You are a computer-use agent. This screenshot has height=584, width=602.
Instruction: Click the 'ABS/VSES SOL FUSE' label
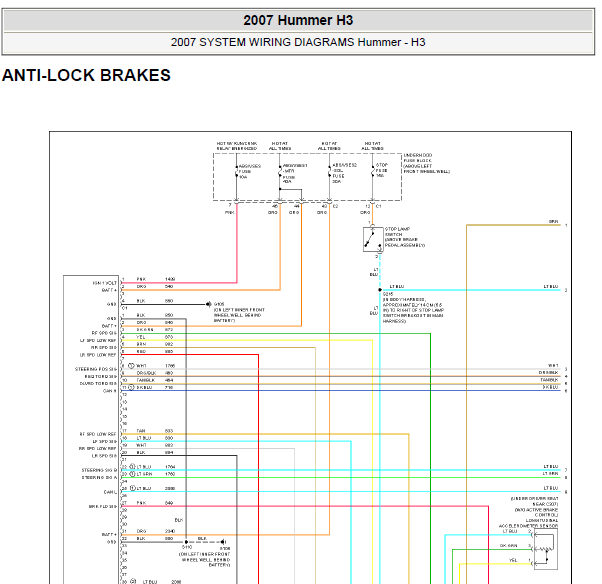point(344,173)
